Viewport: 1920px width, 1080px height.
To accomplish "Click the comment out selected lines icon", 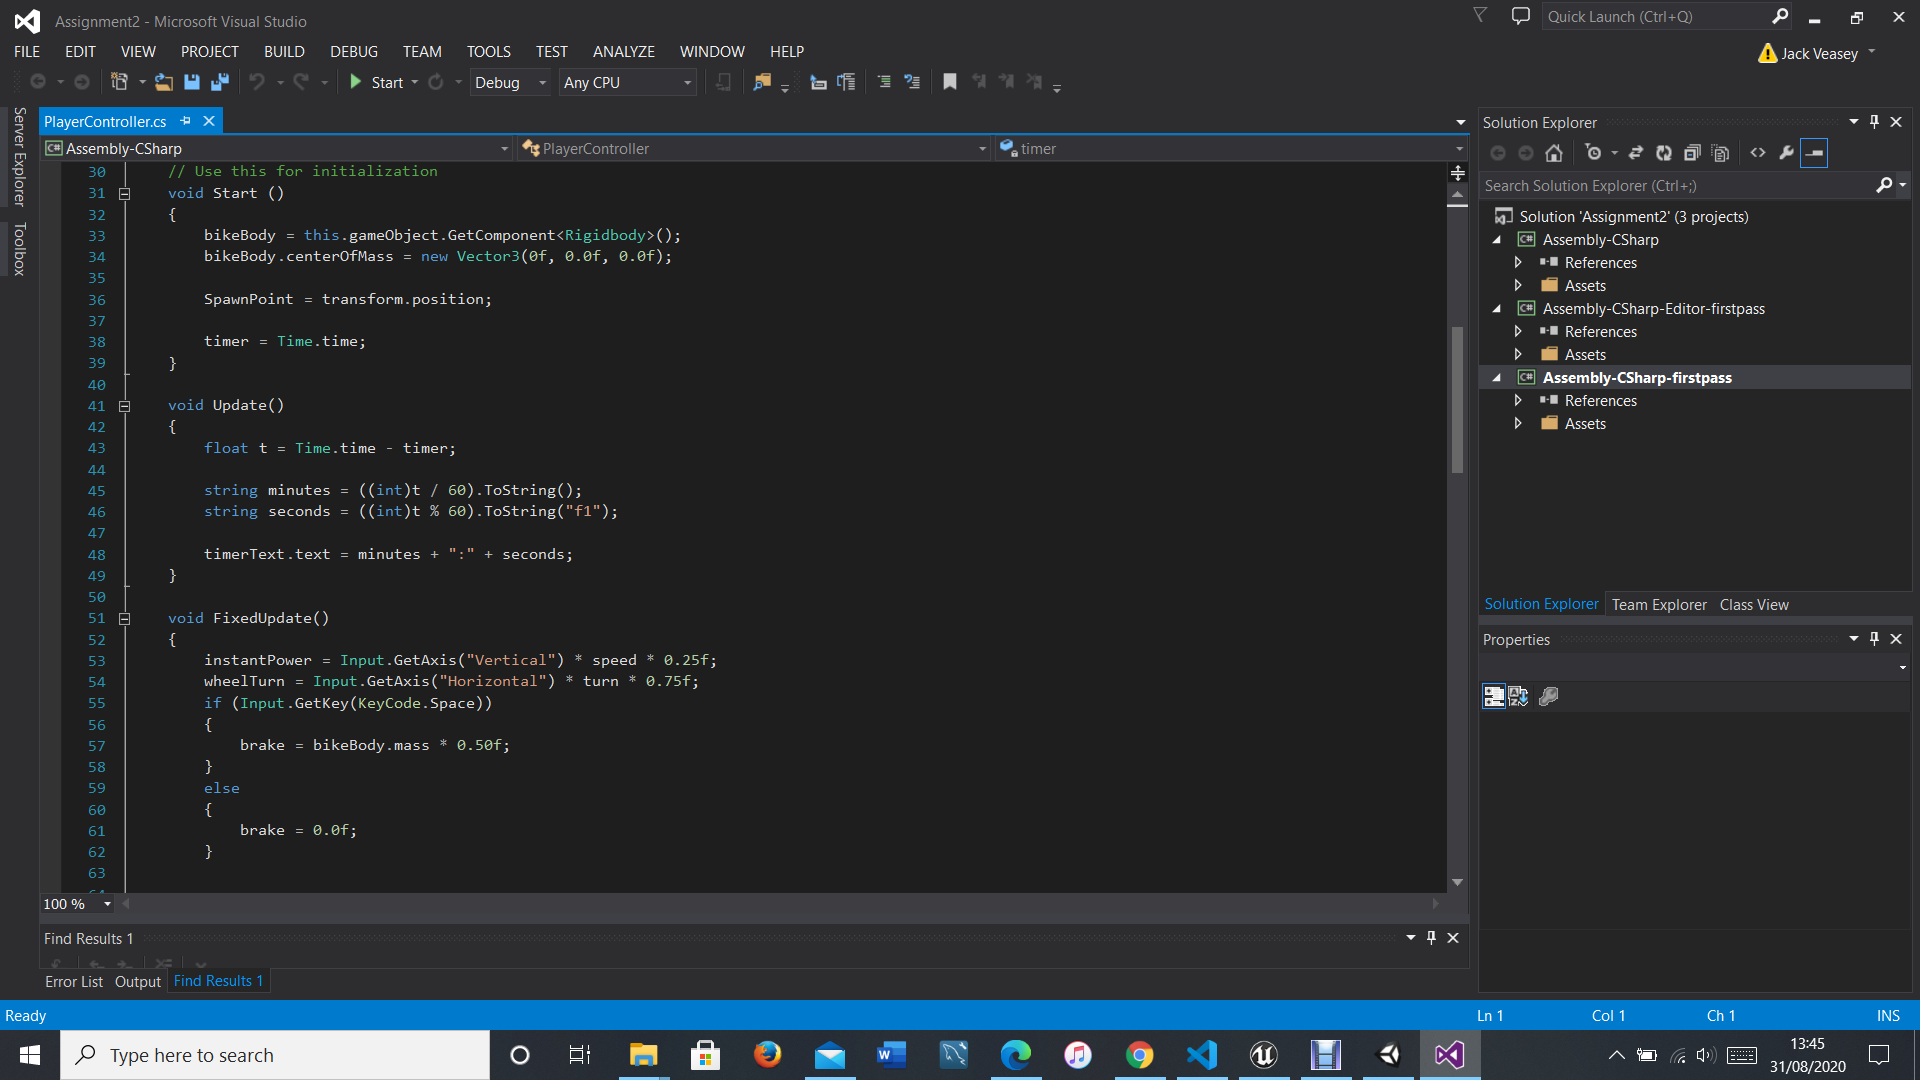I will click(x=884, y=82).
